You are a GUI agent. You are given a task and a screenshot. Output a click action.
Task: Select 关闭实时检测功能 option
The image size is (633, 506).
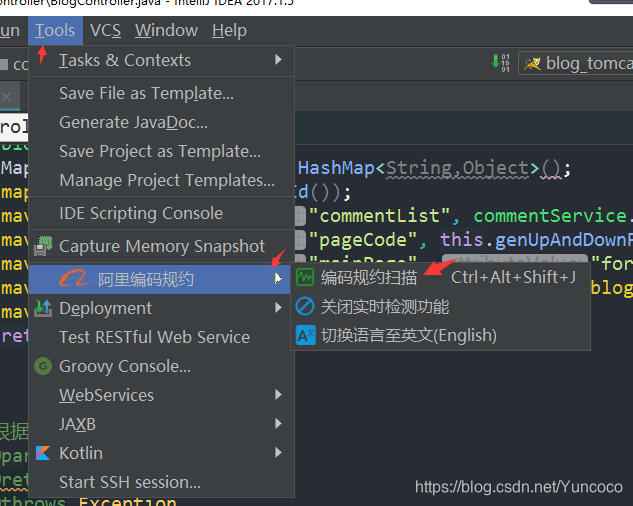point(440,307)
